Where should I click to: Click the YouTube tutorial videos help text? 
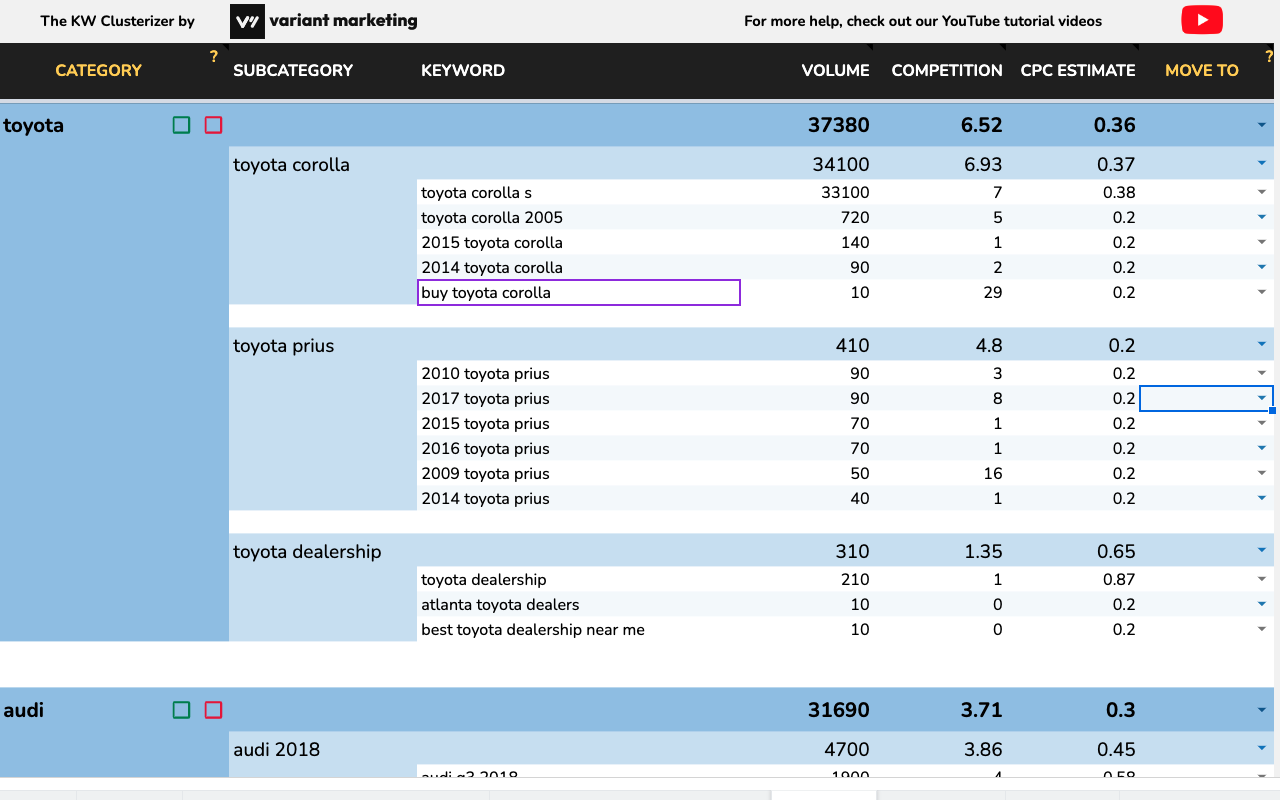tap(923, 21)
